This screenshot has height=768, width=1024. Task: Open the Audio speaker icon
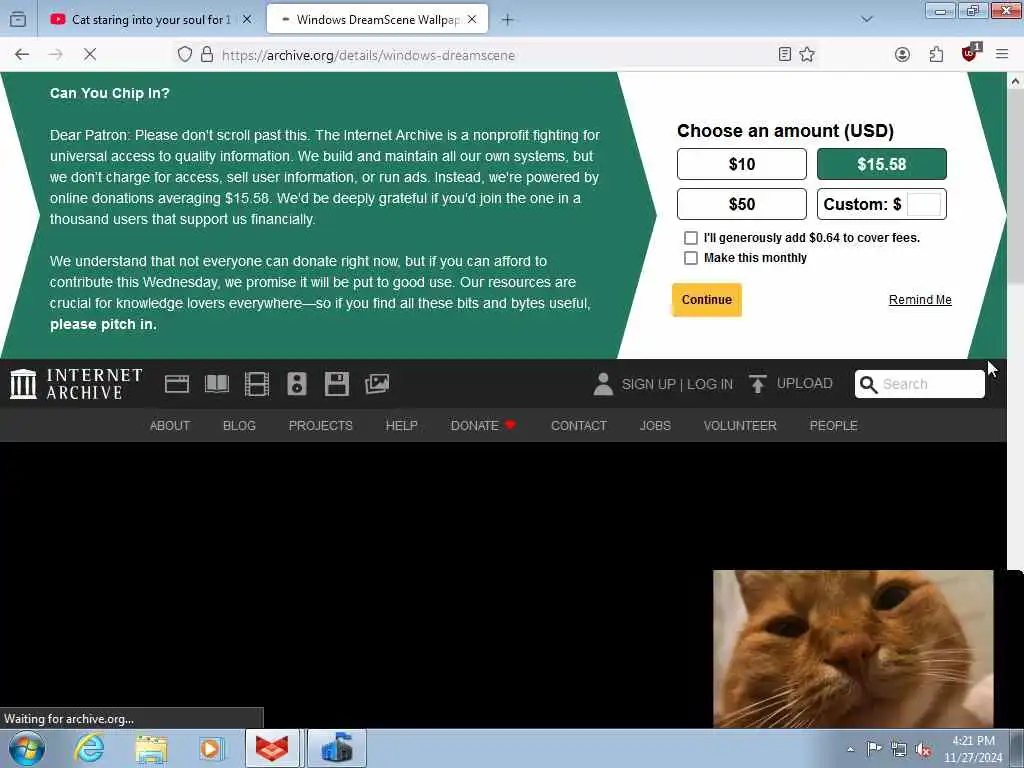click(296, 384)
